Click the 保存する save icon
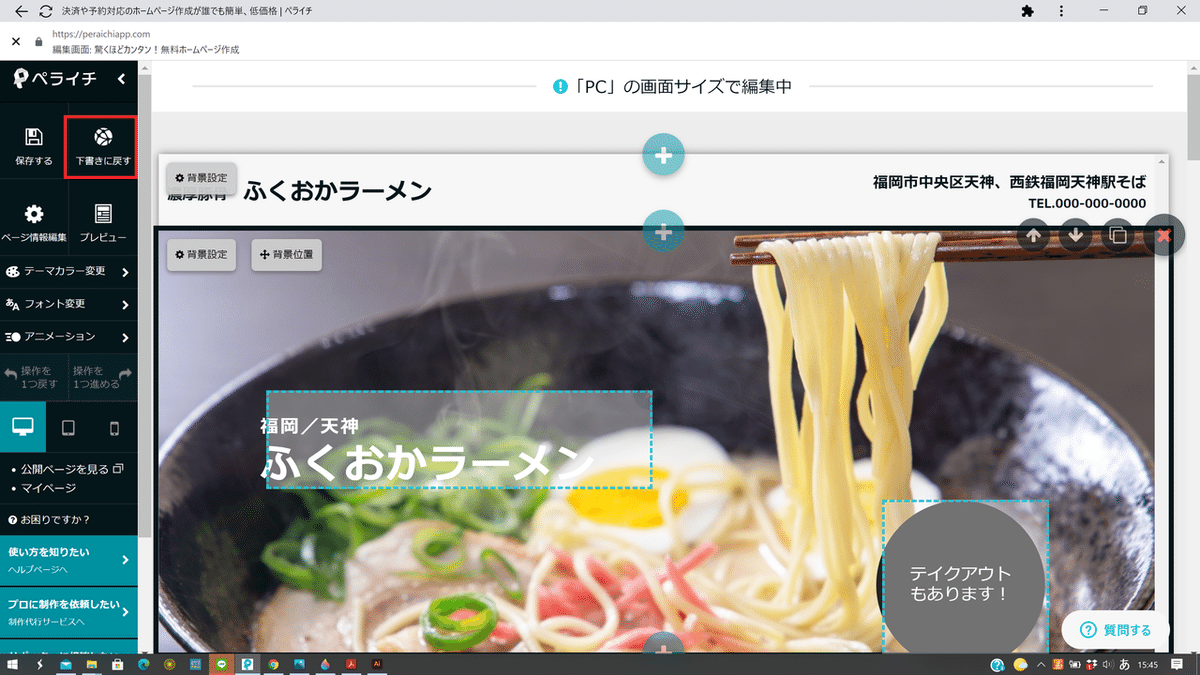This screenshot has width=1200, height=675. click(33, 137)
